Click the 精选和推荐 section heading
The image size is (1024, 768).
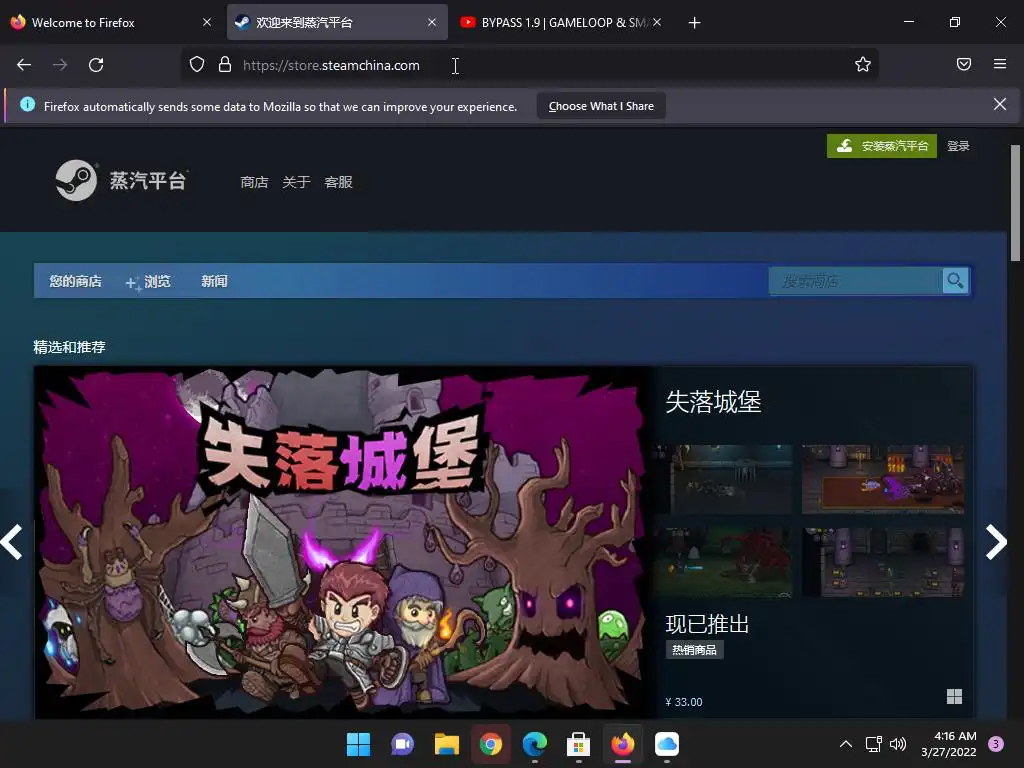pyautogui.click(x=69, y=347)
